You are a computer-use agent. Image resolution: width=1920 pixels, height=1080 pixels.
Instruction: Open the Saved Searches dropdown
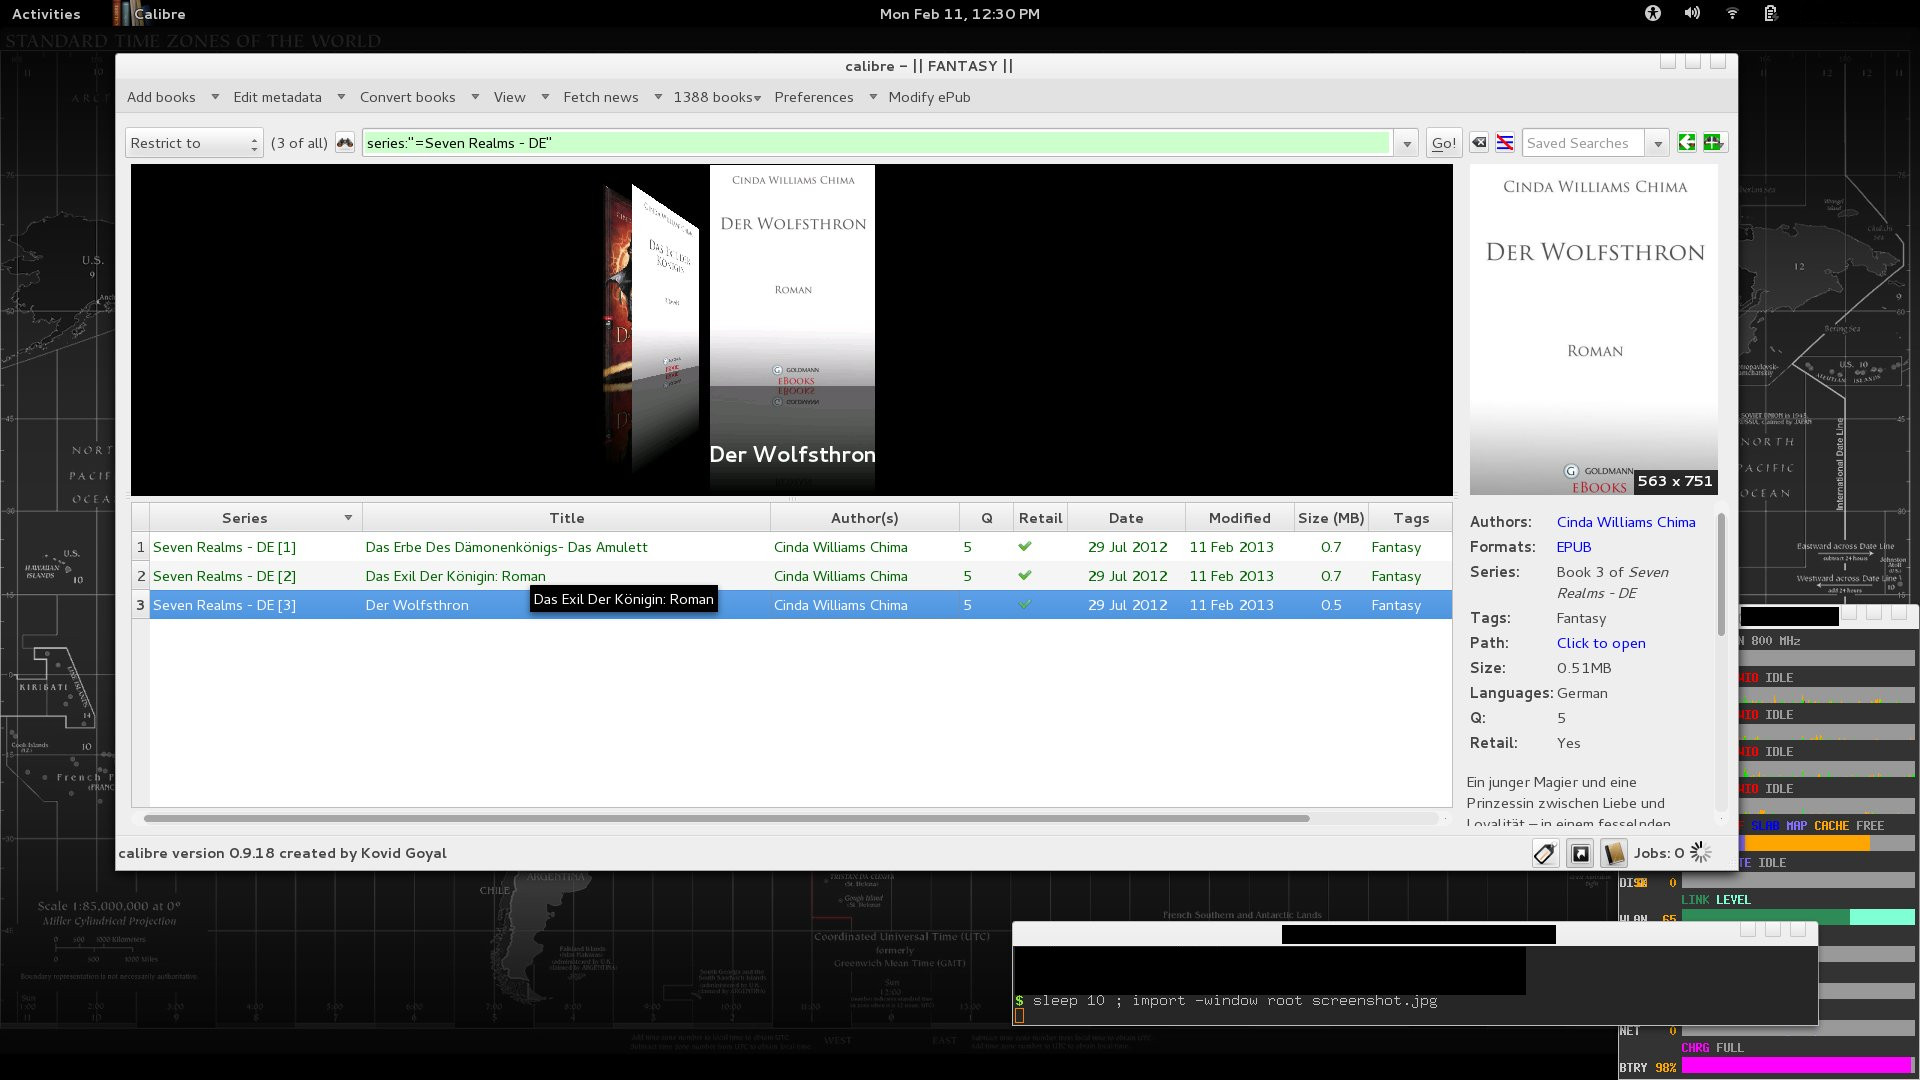pos(1657,143)
